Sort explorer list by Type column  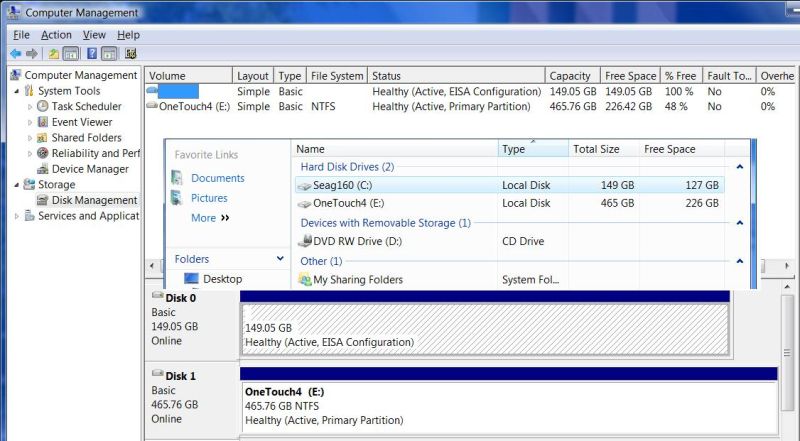tap(533, 149)
